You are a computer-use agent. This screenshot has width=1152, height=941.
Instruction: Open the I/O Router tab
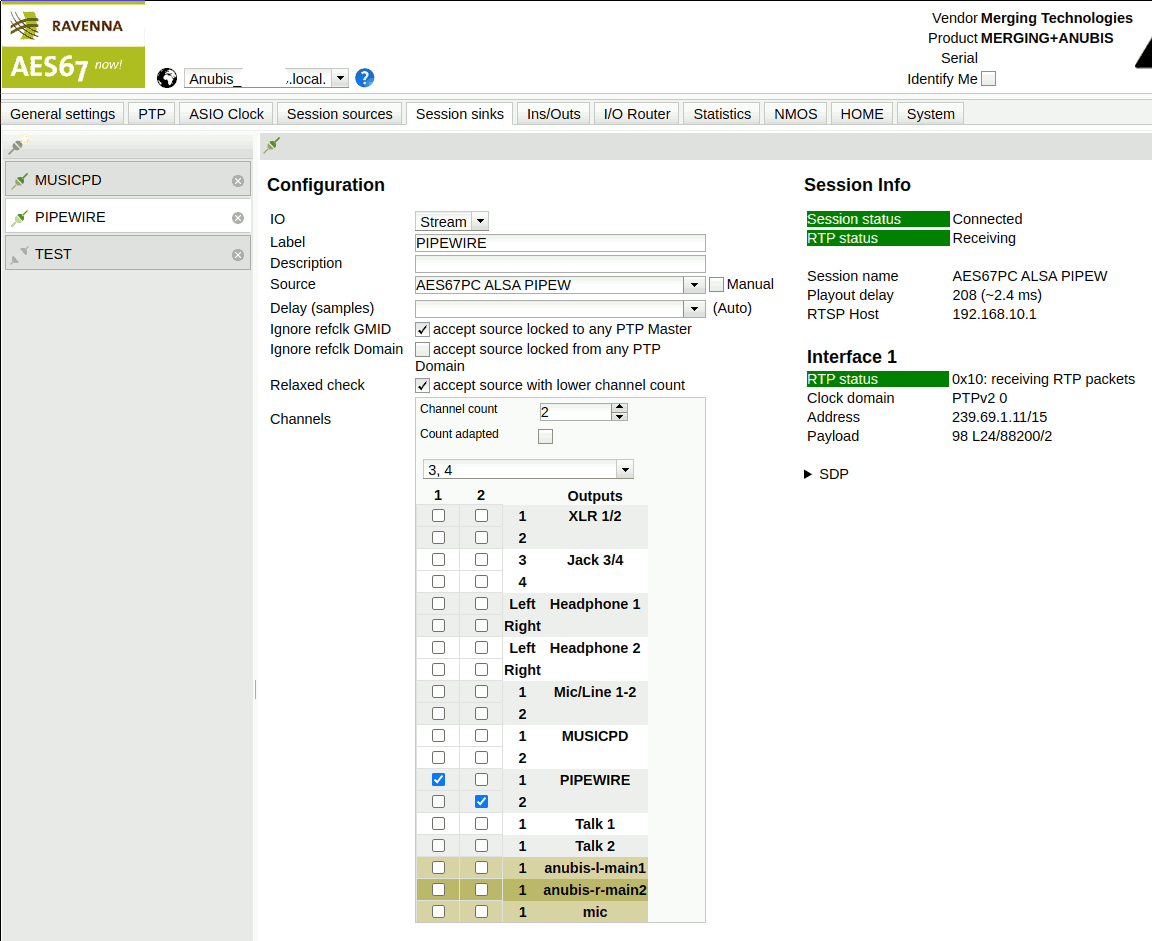(x=637, y=114)
